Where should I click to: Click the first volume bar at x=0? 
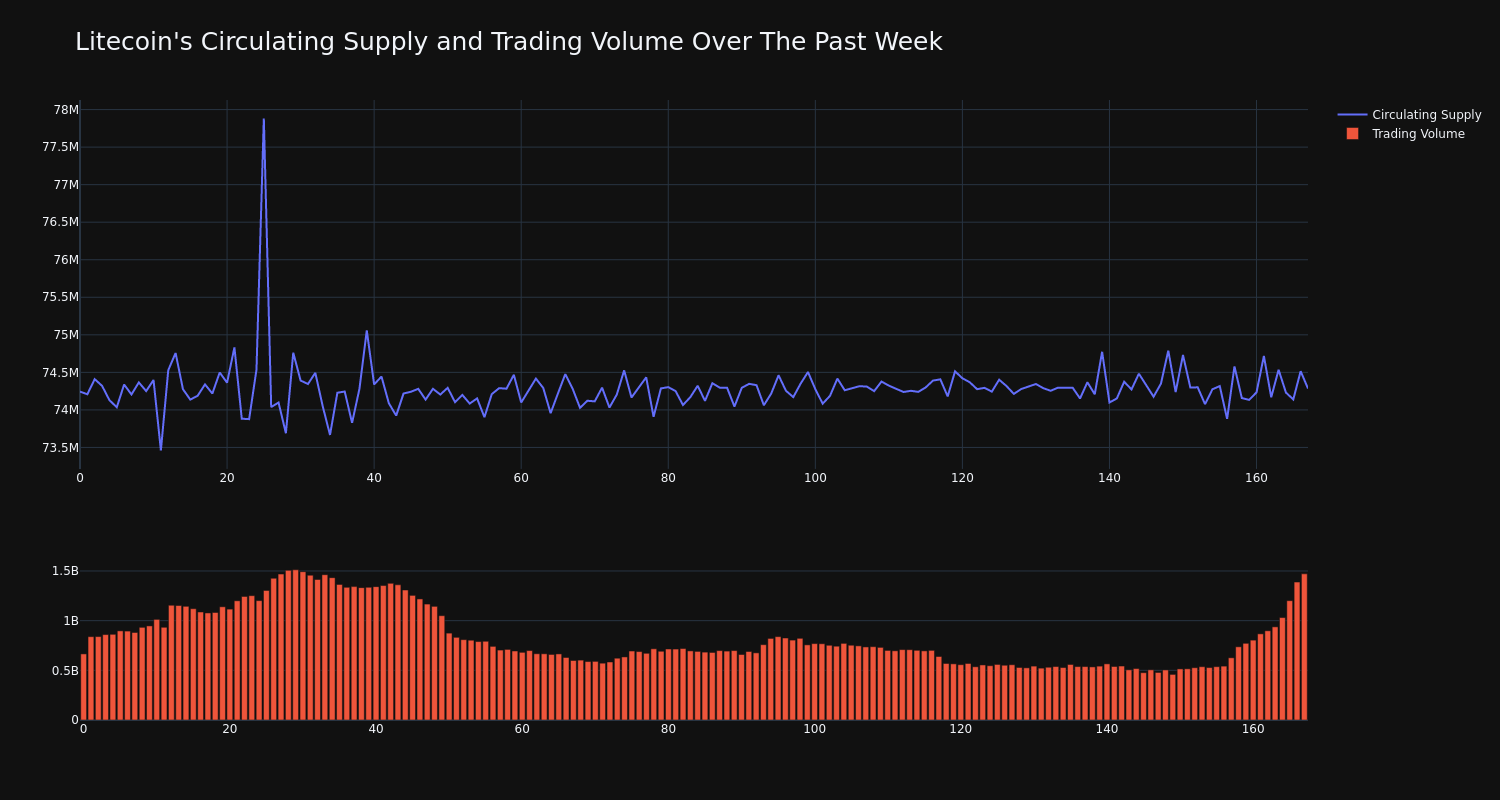[x=83, y=687]
